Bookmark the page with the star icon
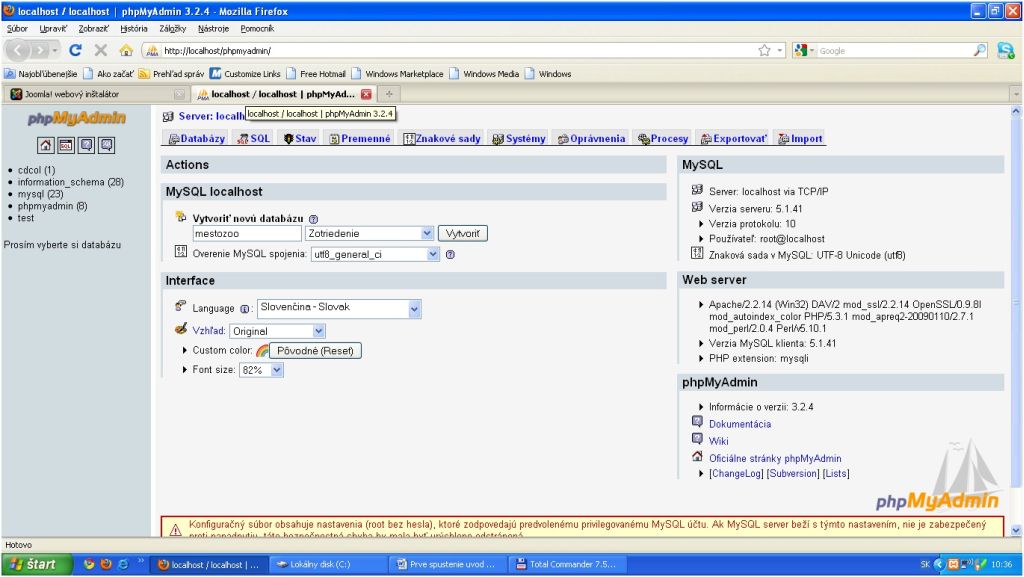Image resolution: width=1024 pixels, height=577 pixels. click(764, 50)
